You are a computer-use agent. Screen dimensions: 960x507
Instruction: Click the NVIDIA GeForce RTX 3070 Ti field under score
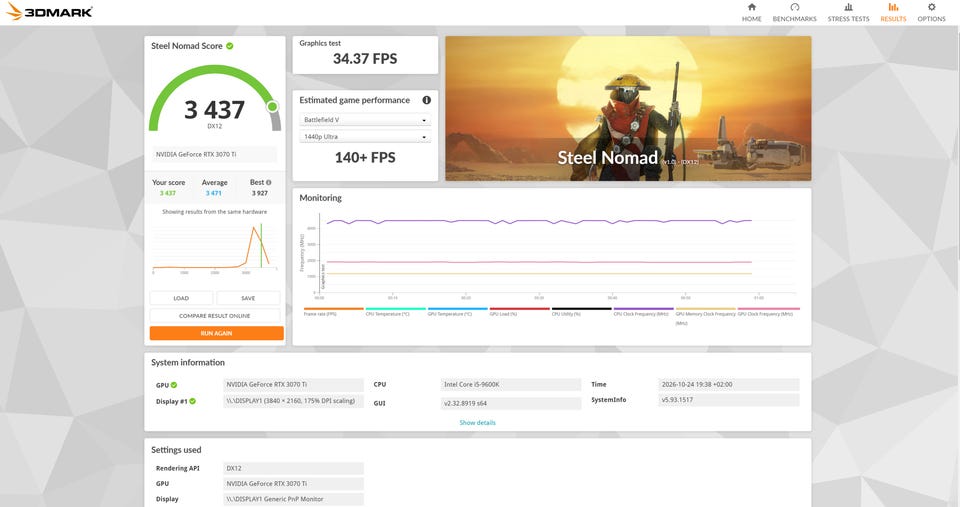[215, 154]
